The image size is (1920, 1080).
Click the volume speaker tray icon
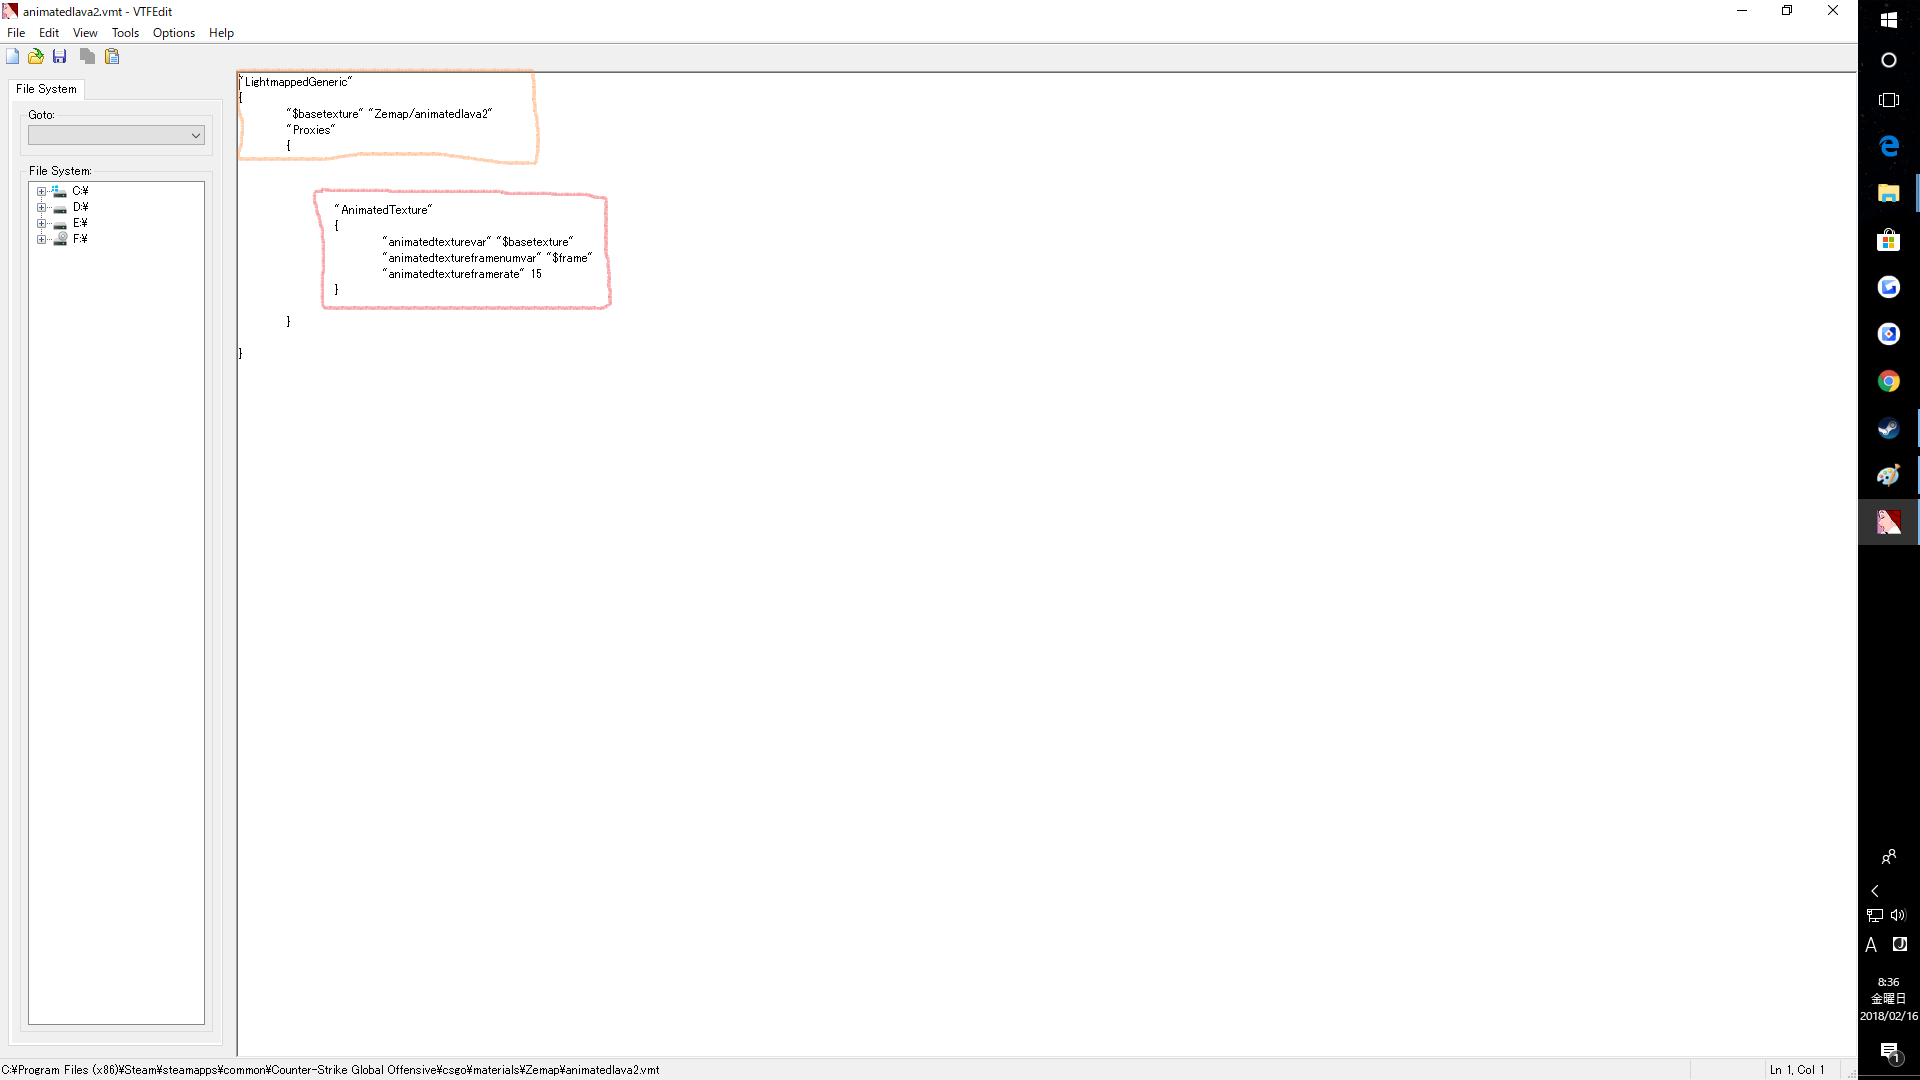1898,915
